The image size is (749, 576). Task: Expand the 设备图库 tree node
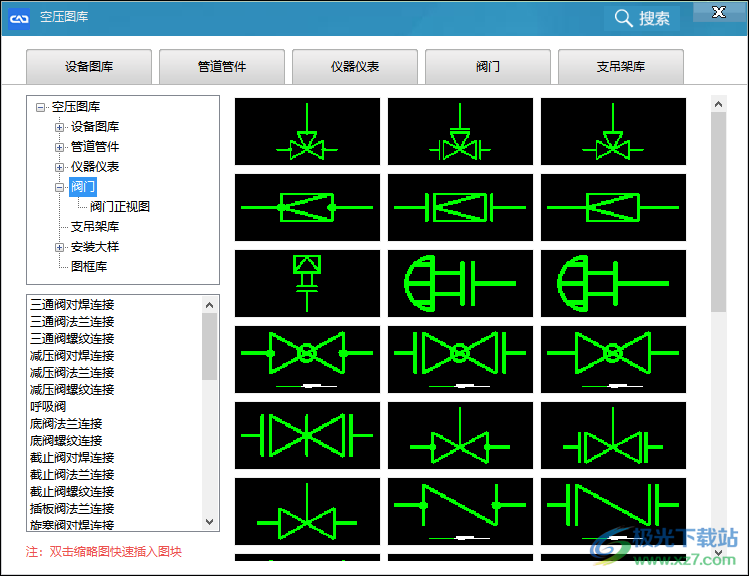(59, 128)
